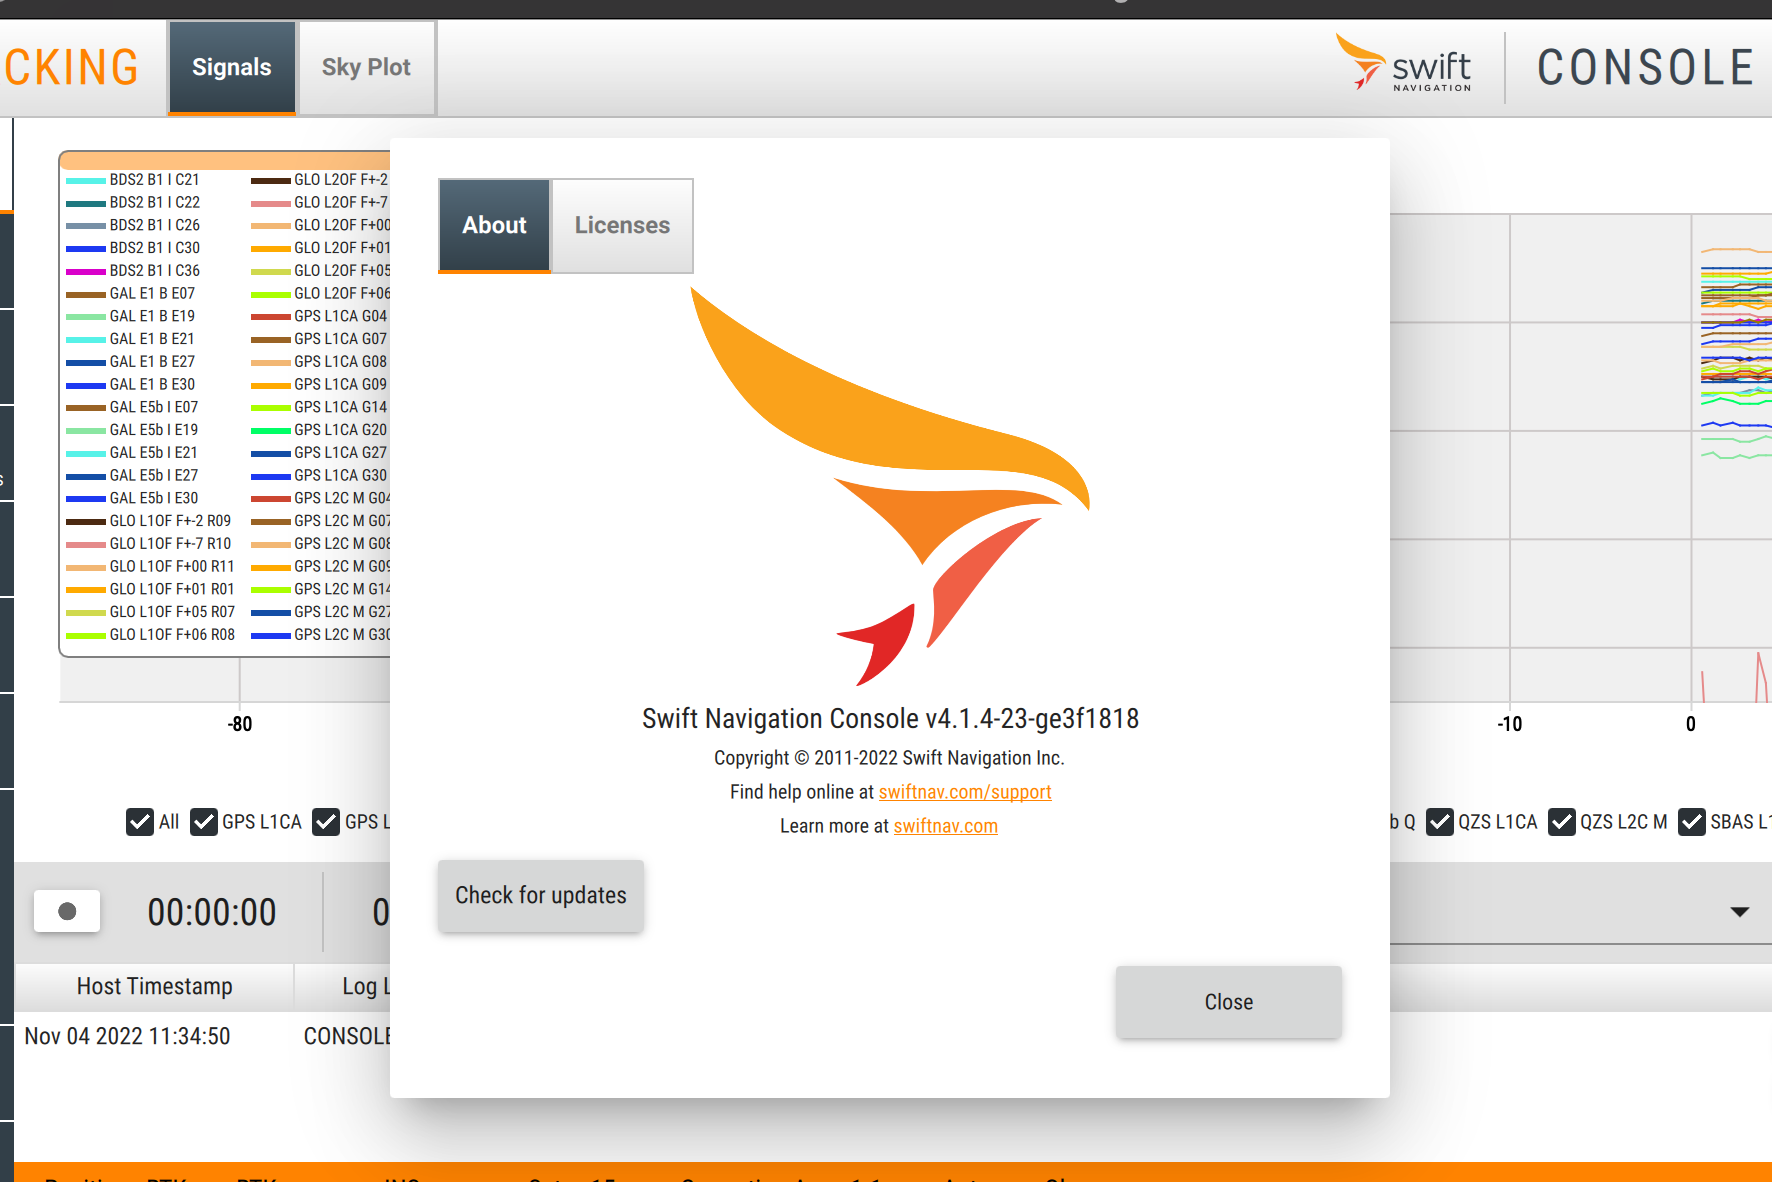This screenshot has height=1182, width=1772.
Task: Select the About tab in dialog
Action: tap(495, 226)
